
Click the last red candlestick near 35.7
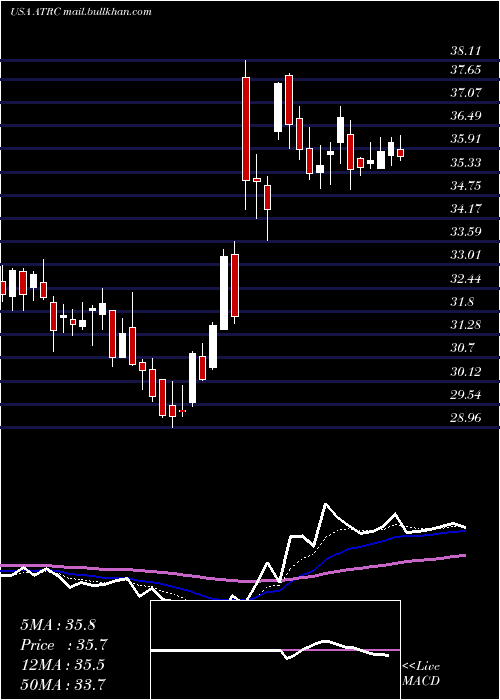[x=400, y=153]
